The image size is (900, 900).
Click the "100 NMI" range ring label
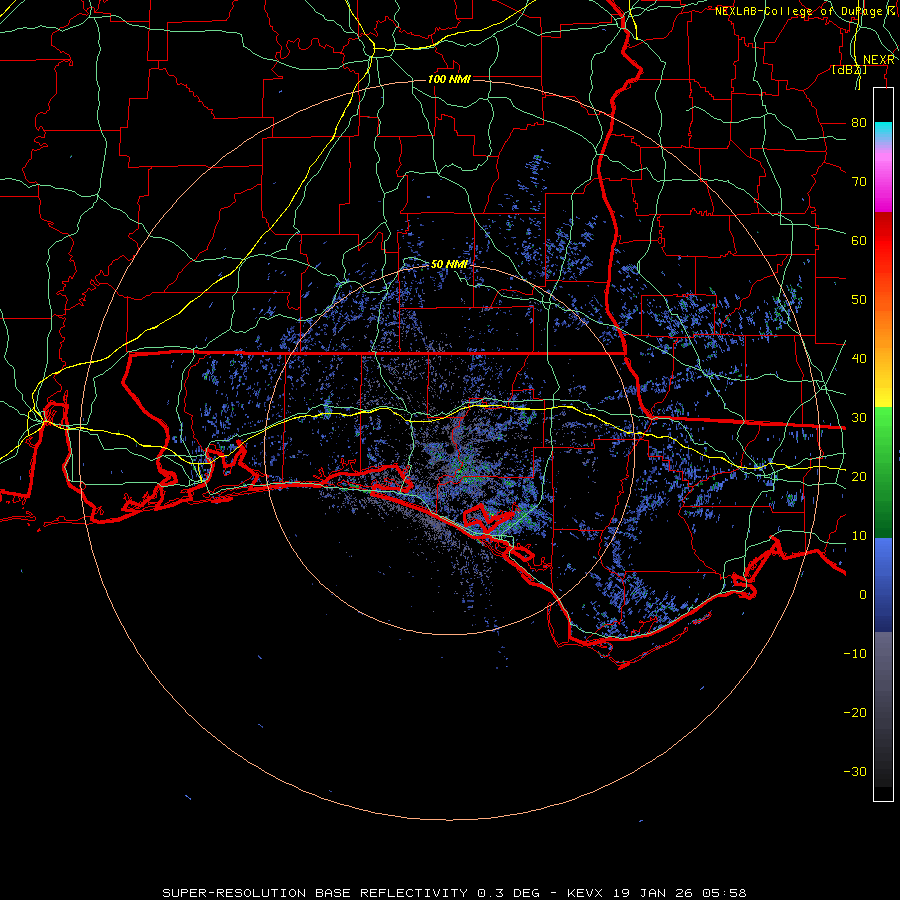click(449, 79)
